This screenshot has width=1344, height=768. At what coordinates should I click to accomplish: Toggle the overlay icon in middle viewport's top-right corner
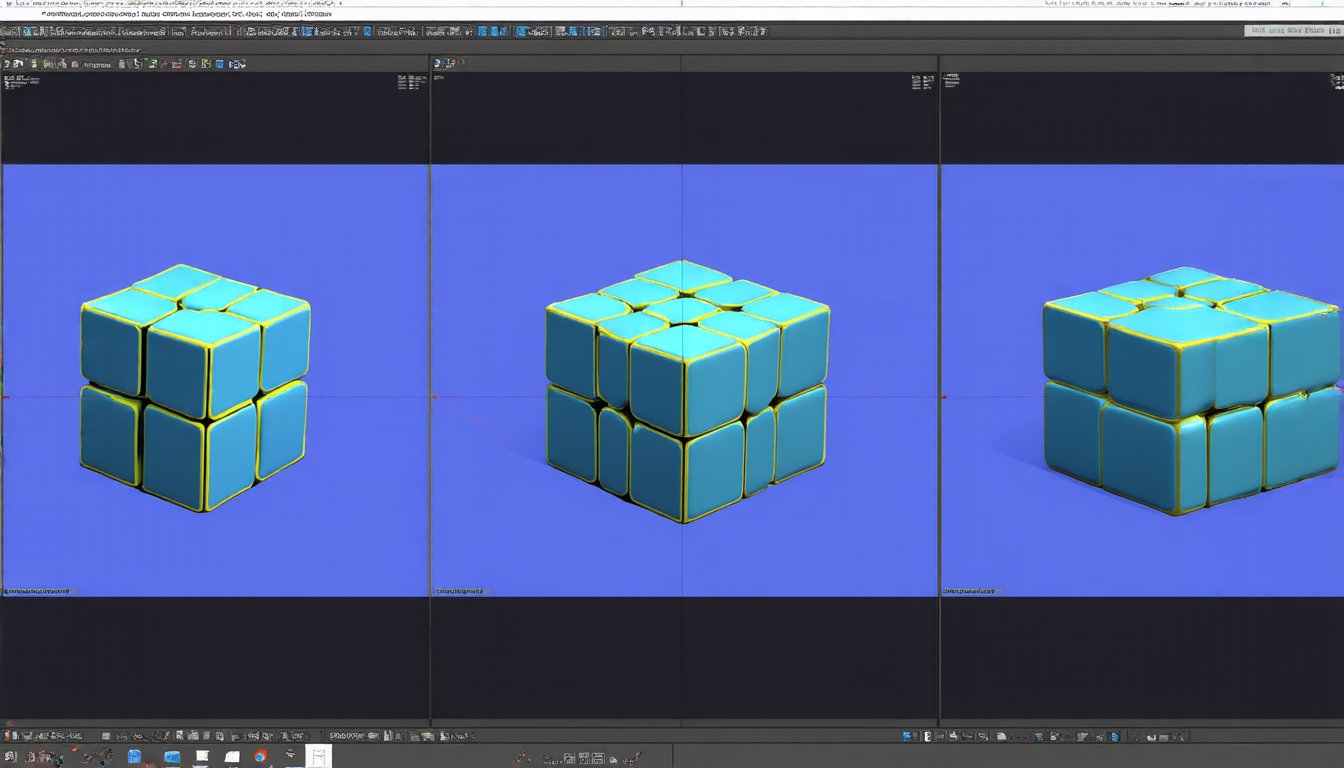click(x=922, y=82)
